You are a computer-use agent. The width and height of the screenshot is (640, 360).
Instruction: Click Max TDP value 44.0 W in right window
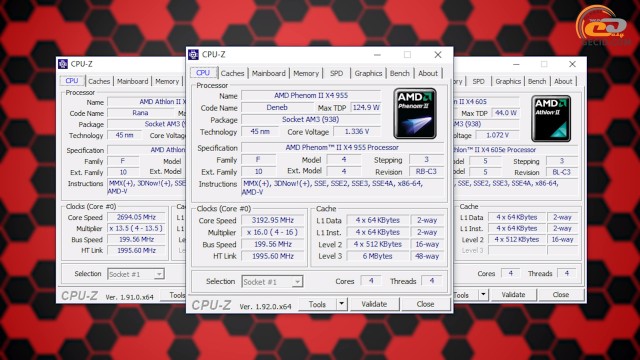click(506, 113)
